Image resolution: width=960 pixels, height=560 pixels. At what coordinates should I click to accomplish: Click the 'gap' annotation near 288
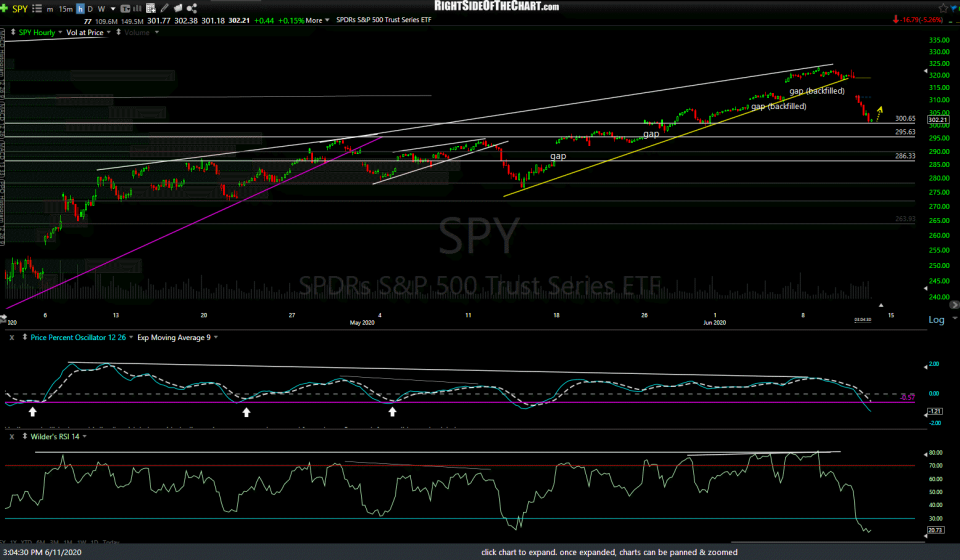pyautogui.click(x=558, y=156)
